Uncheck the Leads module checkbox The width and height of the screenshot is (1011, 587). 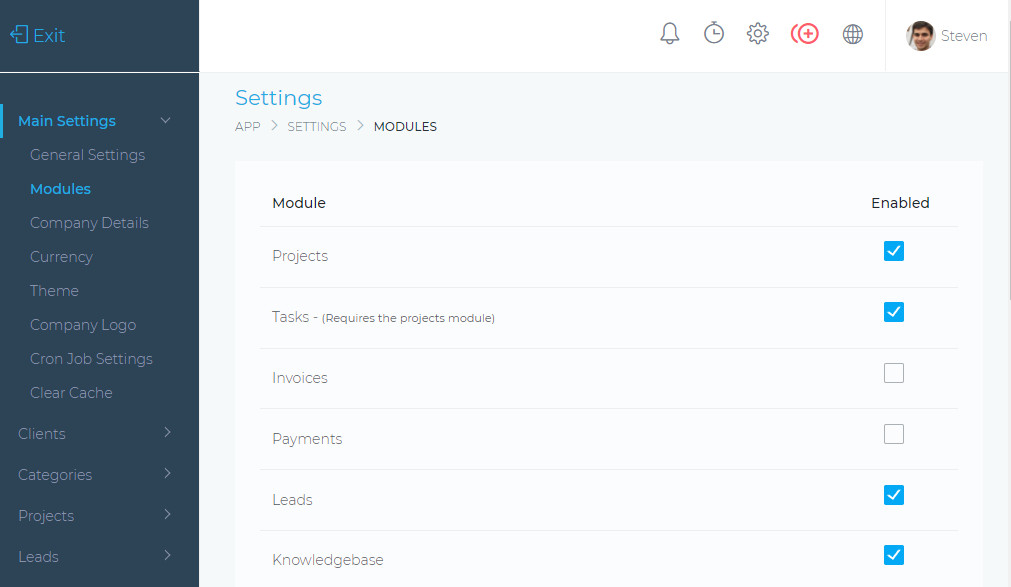894,495
